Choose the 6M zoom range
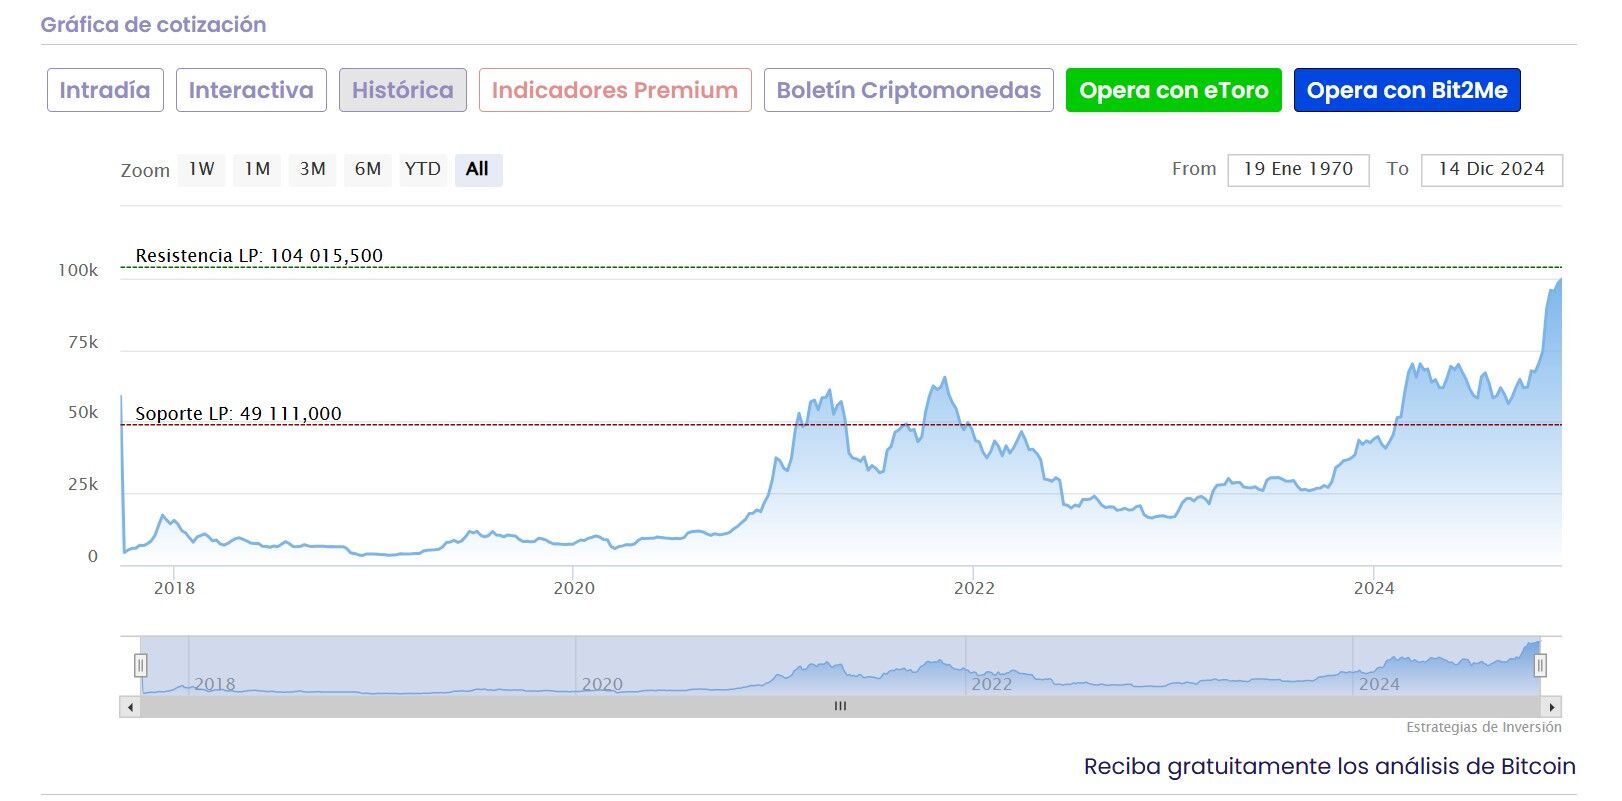This screenshot has height=801, width=1622. pos(368,170)
